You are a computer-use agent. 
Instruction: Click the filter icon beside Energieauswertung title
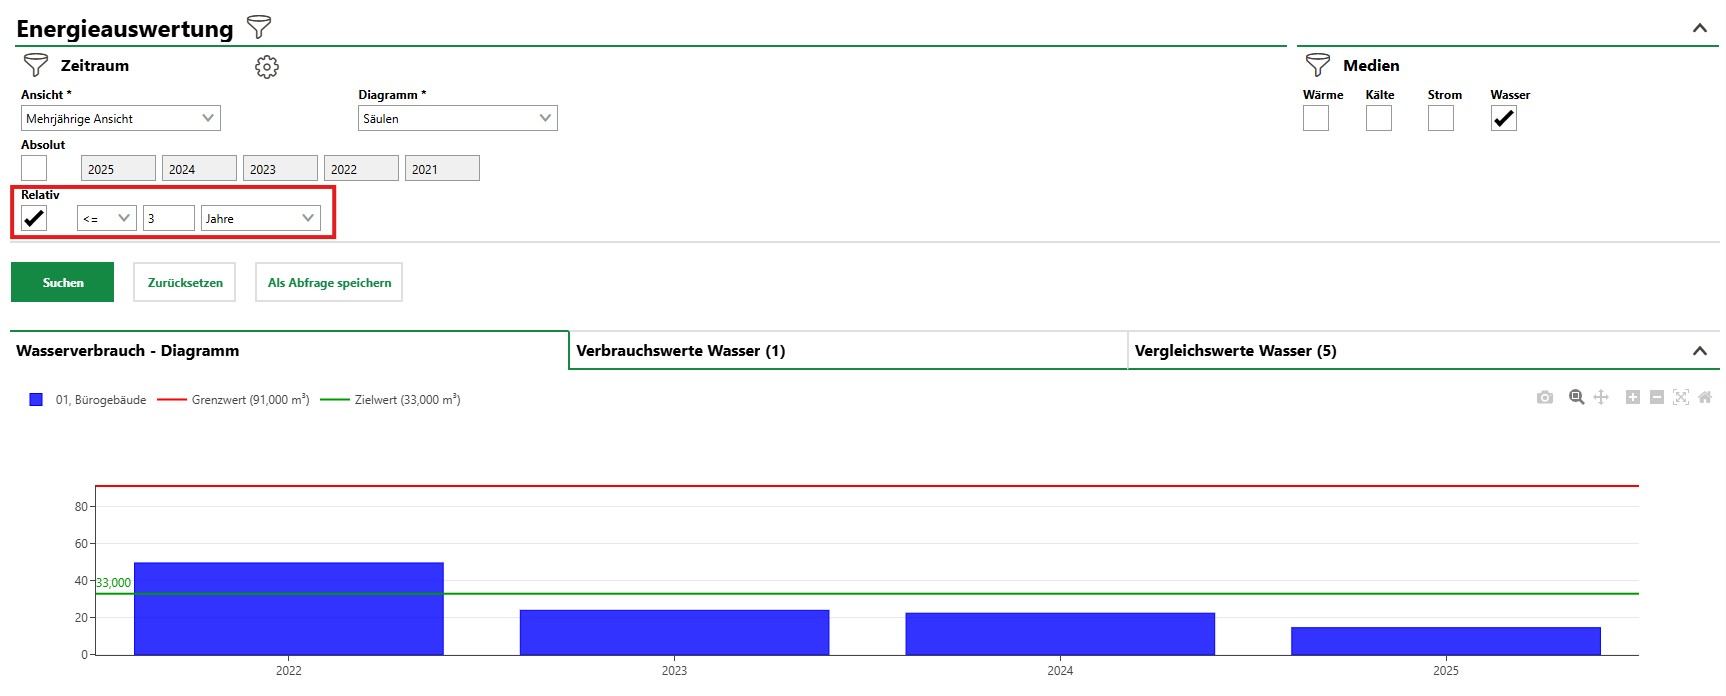tap(259, 27)
